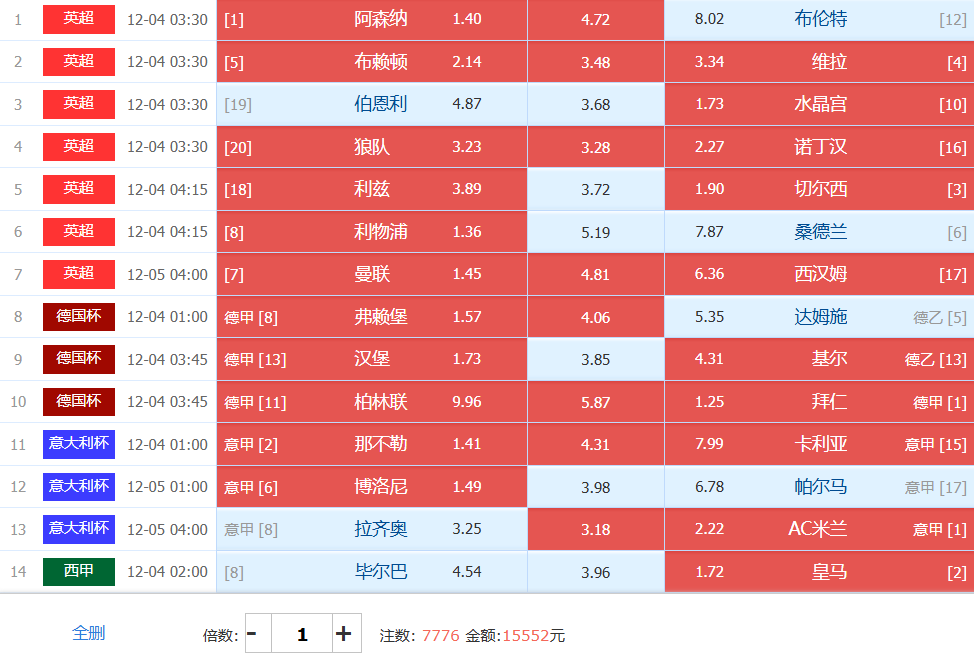Toggle draw odds 5.87 in 柏林联 match

(596, 402)
